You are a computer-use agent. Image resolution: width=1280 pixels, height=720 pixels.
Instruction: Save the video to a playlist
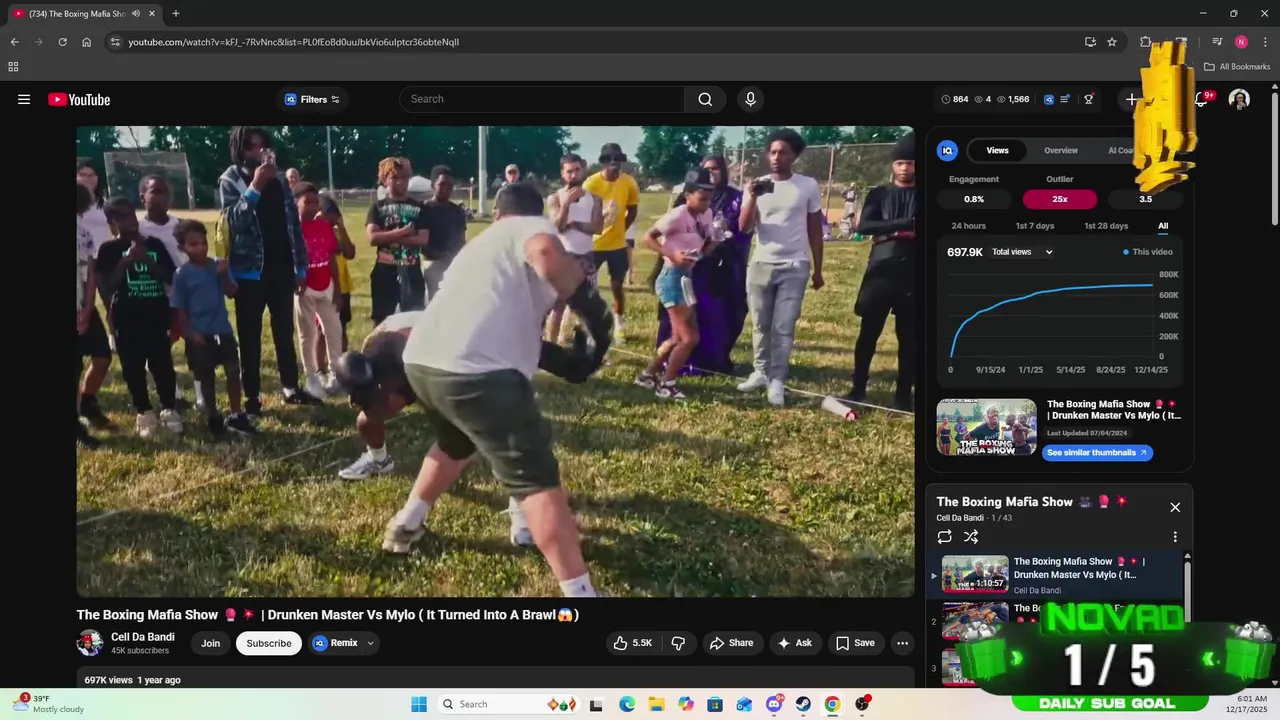pyautogui.click(x=855, y=643)
